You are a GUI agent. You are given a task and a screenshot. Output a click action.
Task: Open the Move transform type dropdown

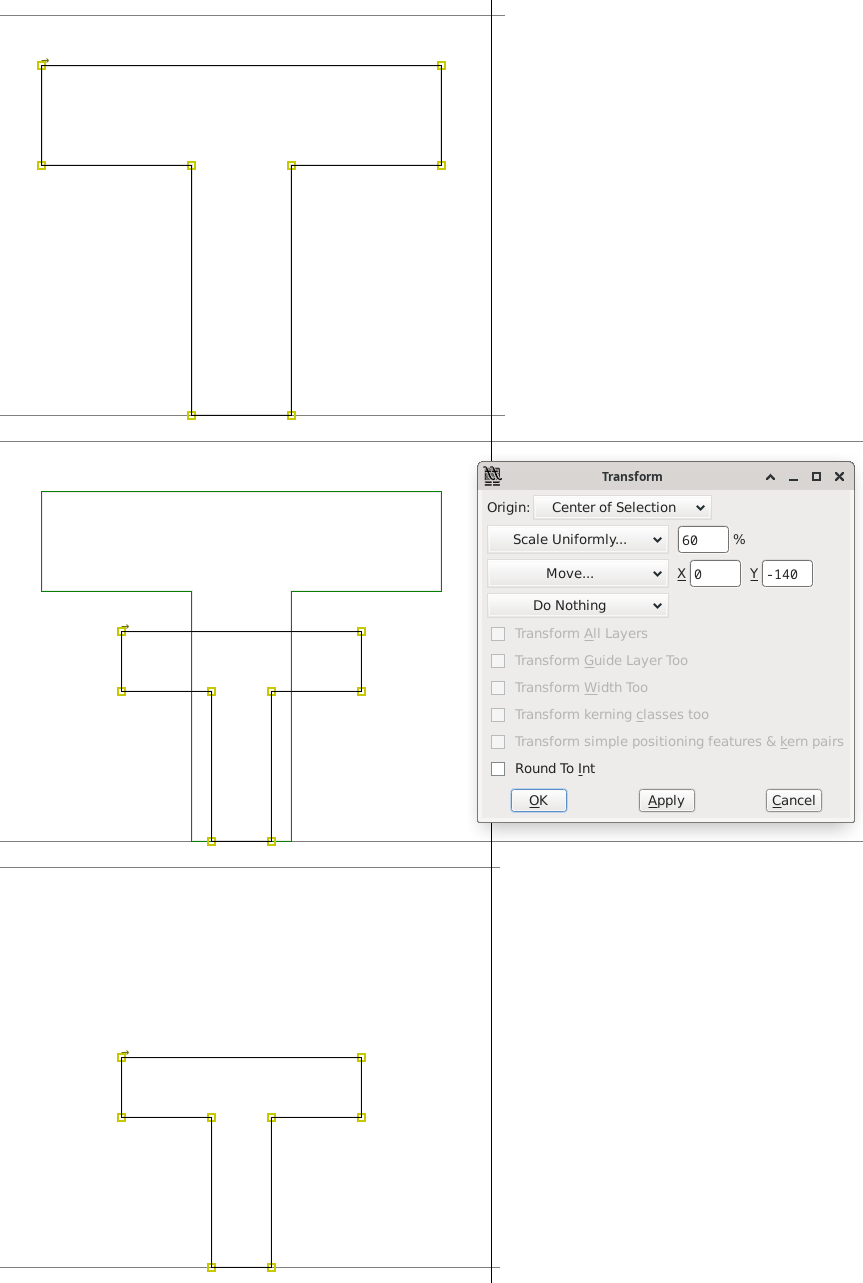577,573
